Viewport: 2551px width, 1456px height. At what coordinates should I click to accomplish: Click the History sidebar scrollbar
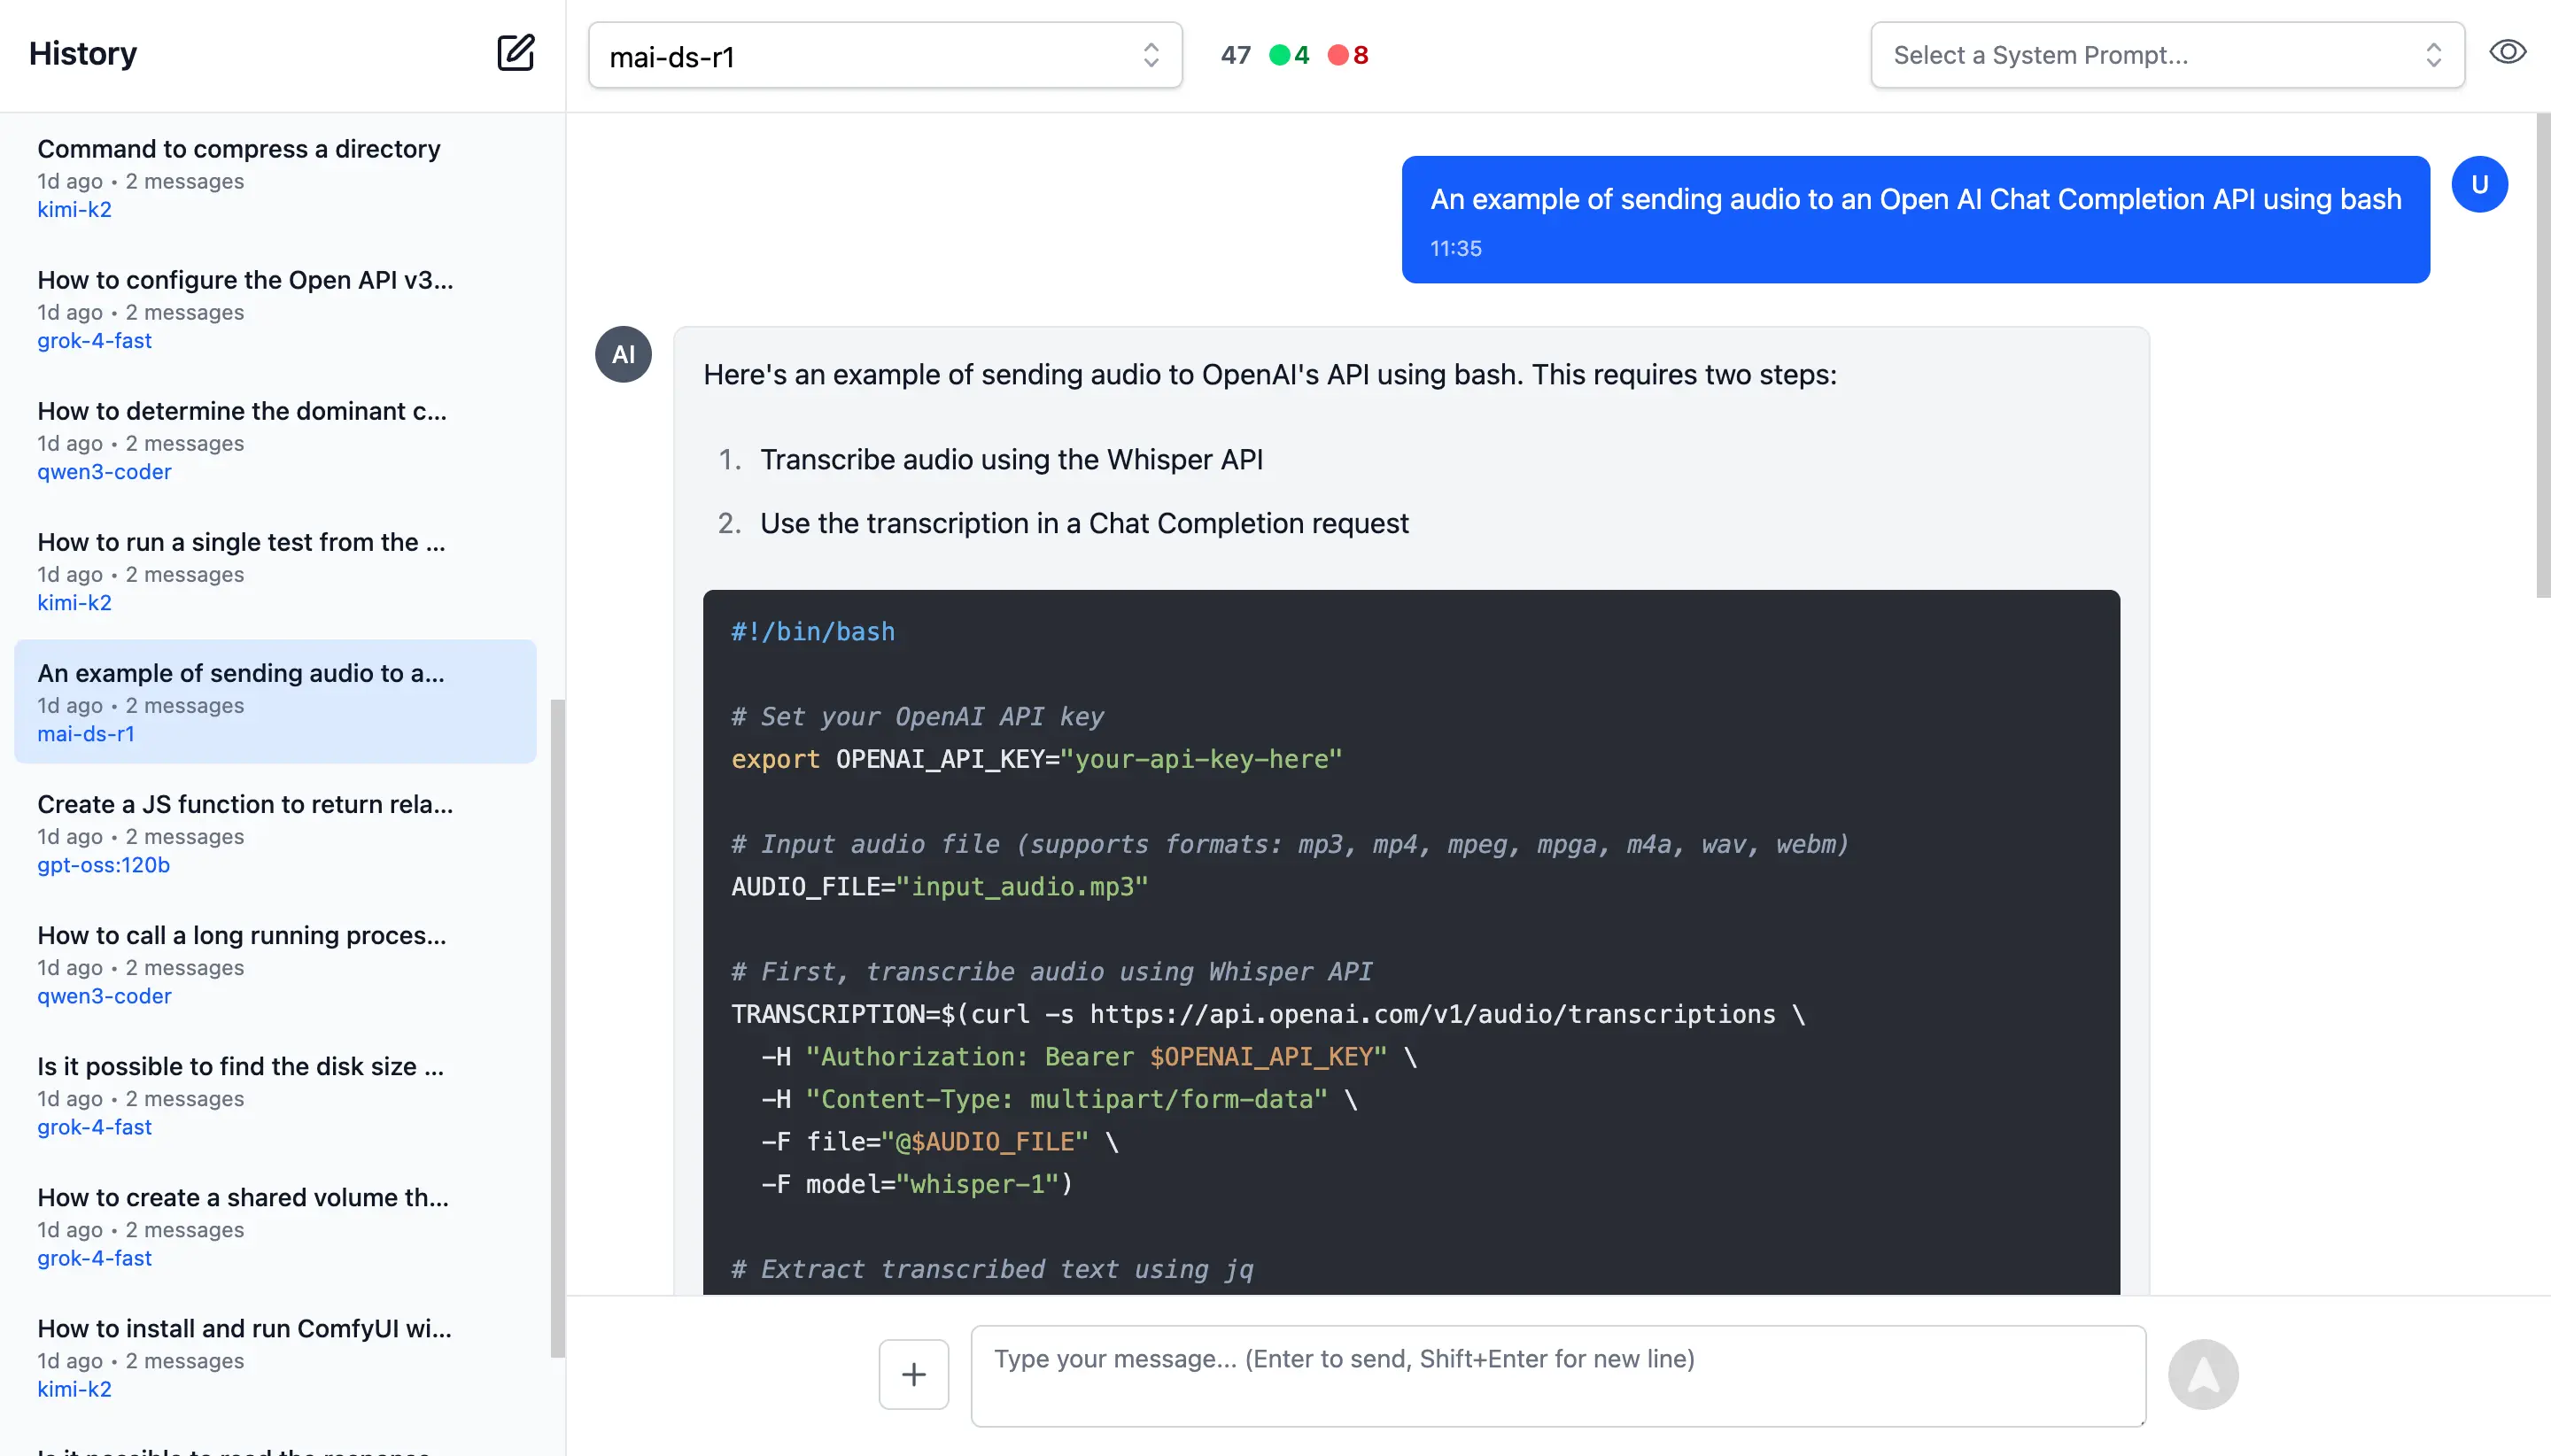click(x=557, y=1028)
